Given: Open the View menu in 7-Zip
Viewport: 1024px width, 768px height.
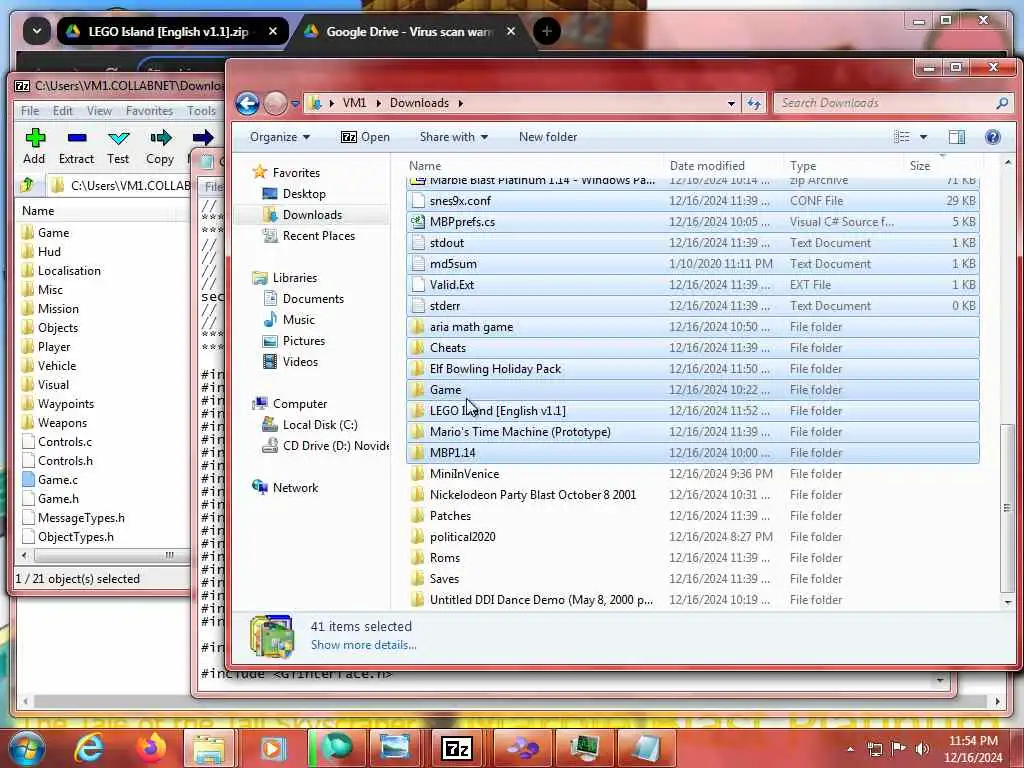Looking at the screenshot, I should click(x=99, y=111).
